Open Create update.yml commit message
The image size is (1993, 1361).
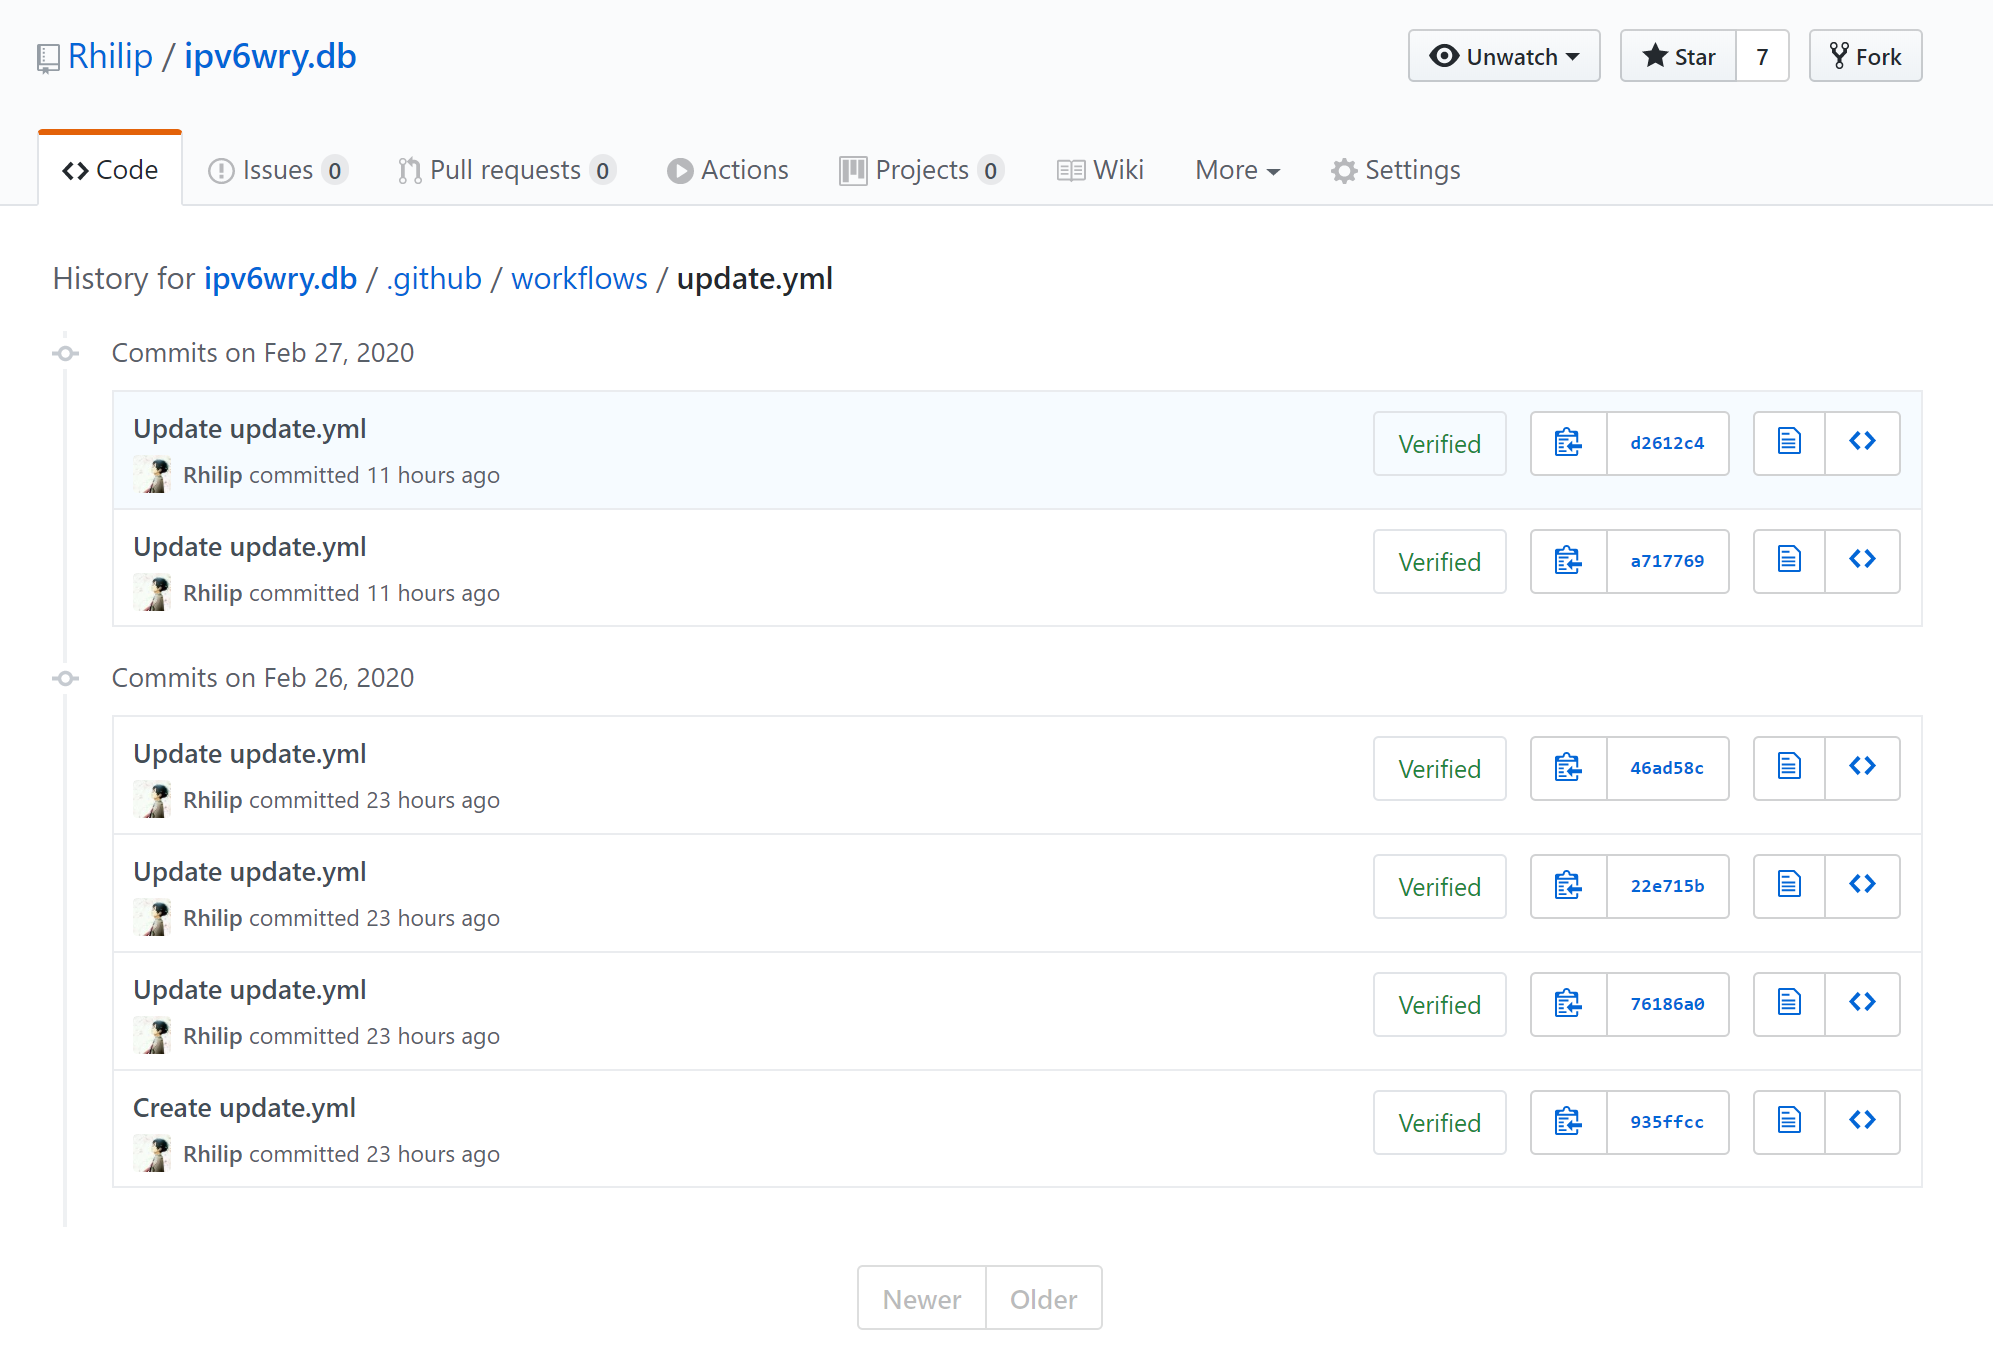click(244, 1108)
